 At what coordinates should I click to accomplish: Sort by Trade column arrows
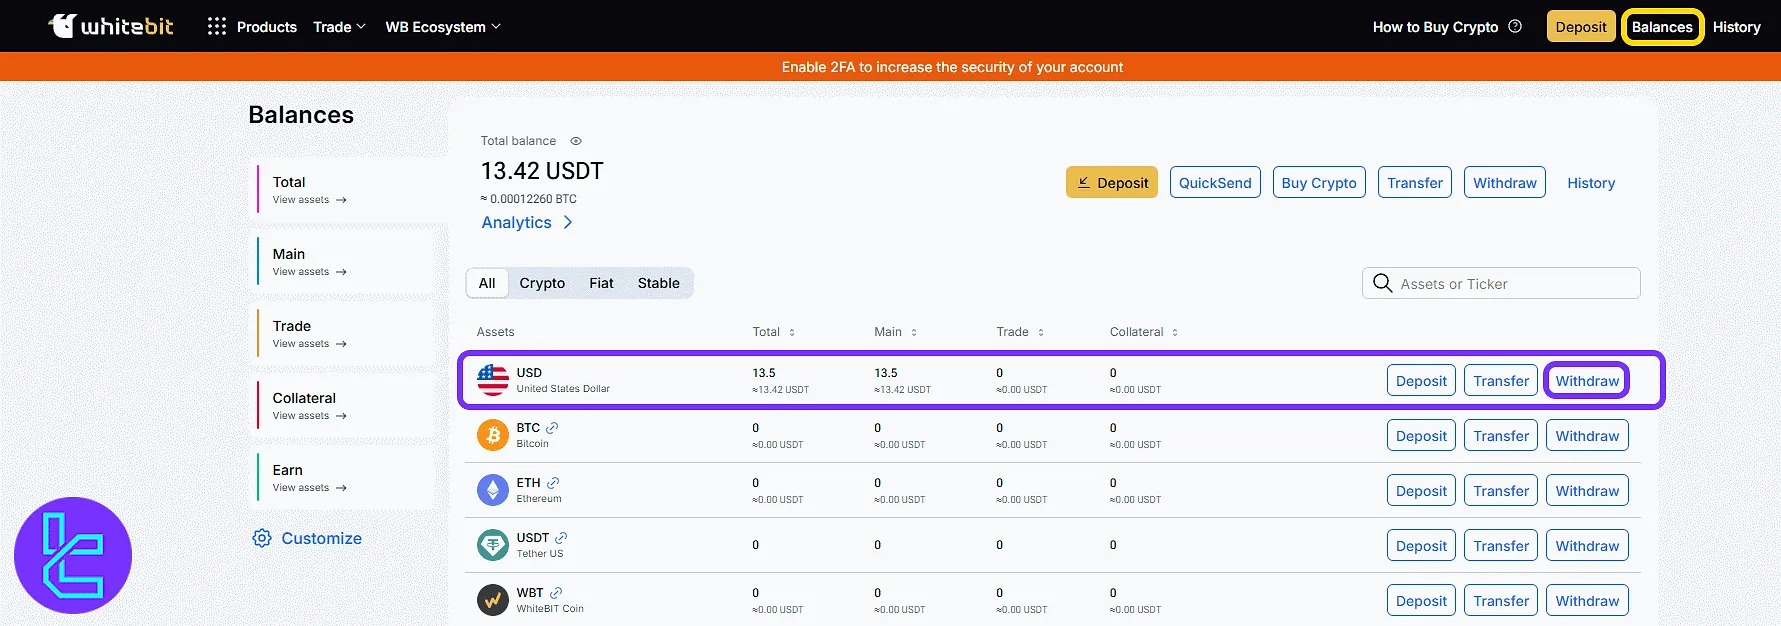pyautogui.click(x=1041, y=332)
